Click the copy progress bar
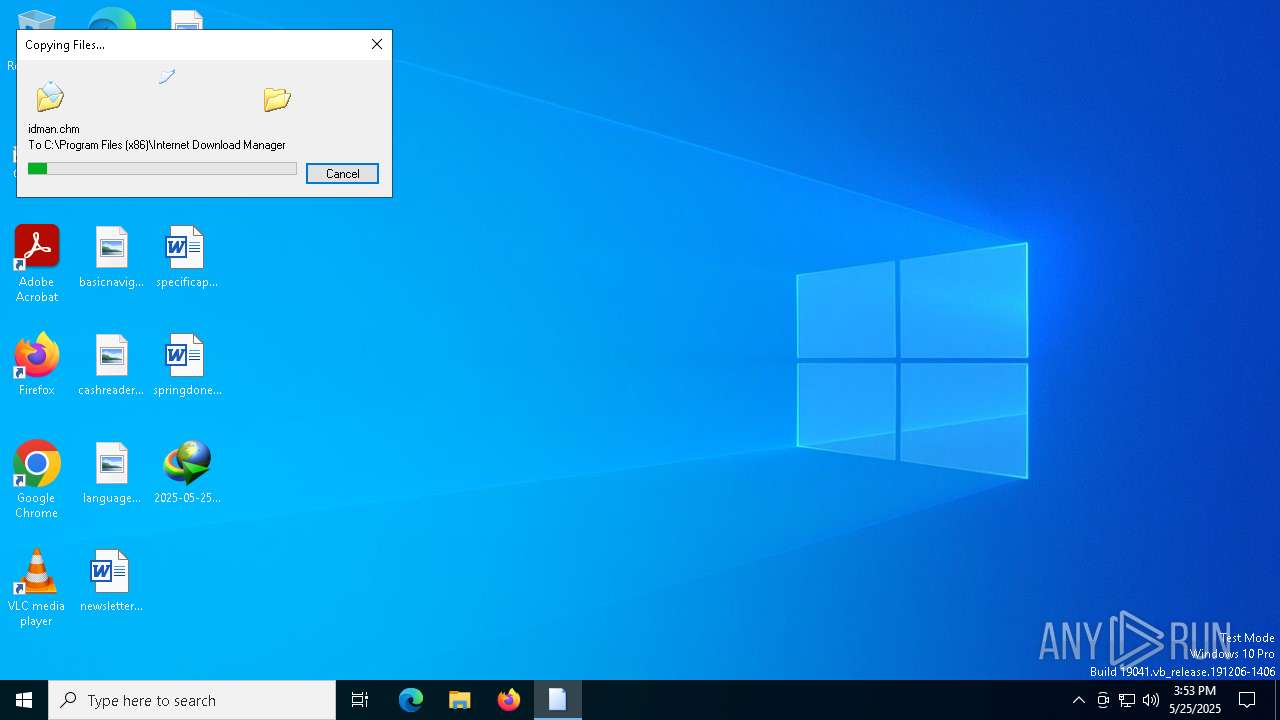Screen dimensions: 1280x720 click(162, 169)
